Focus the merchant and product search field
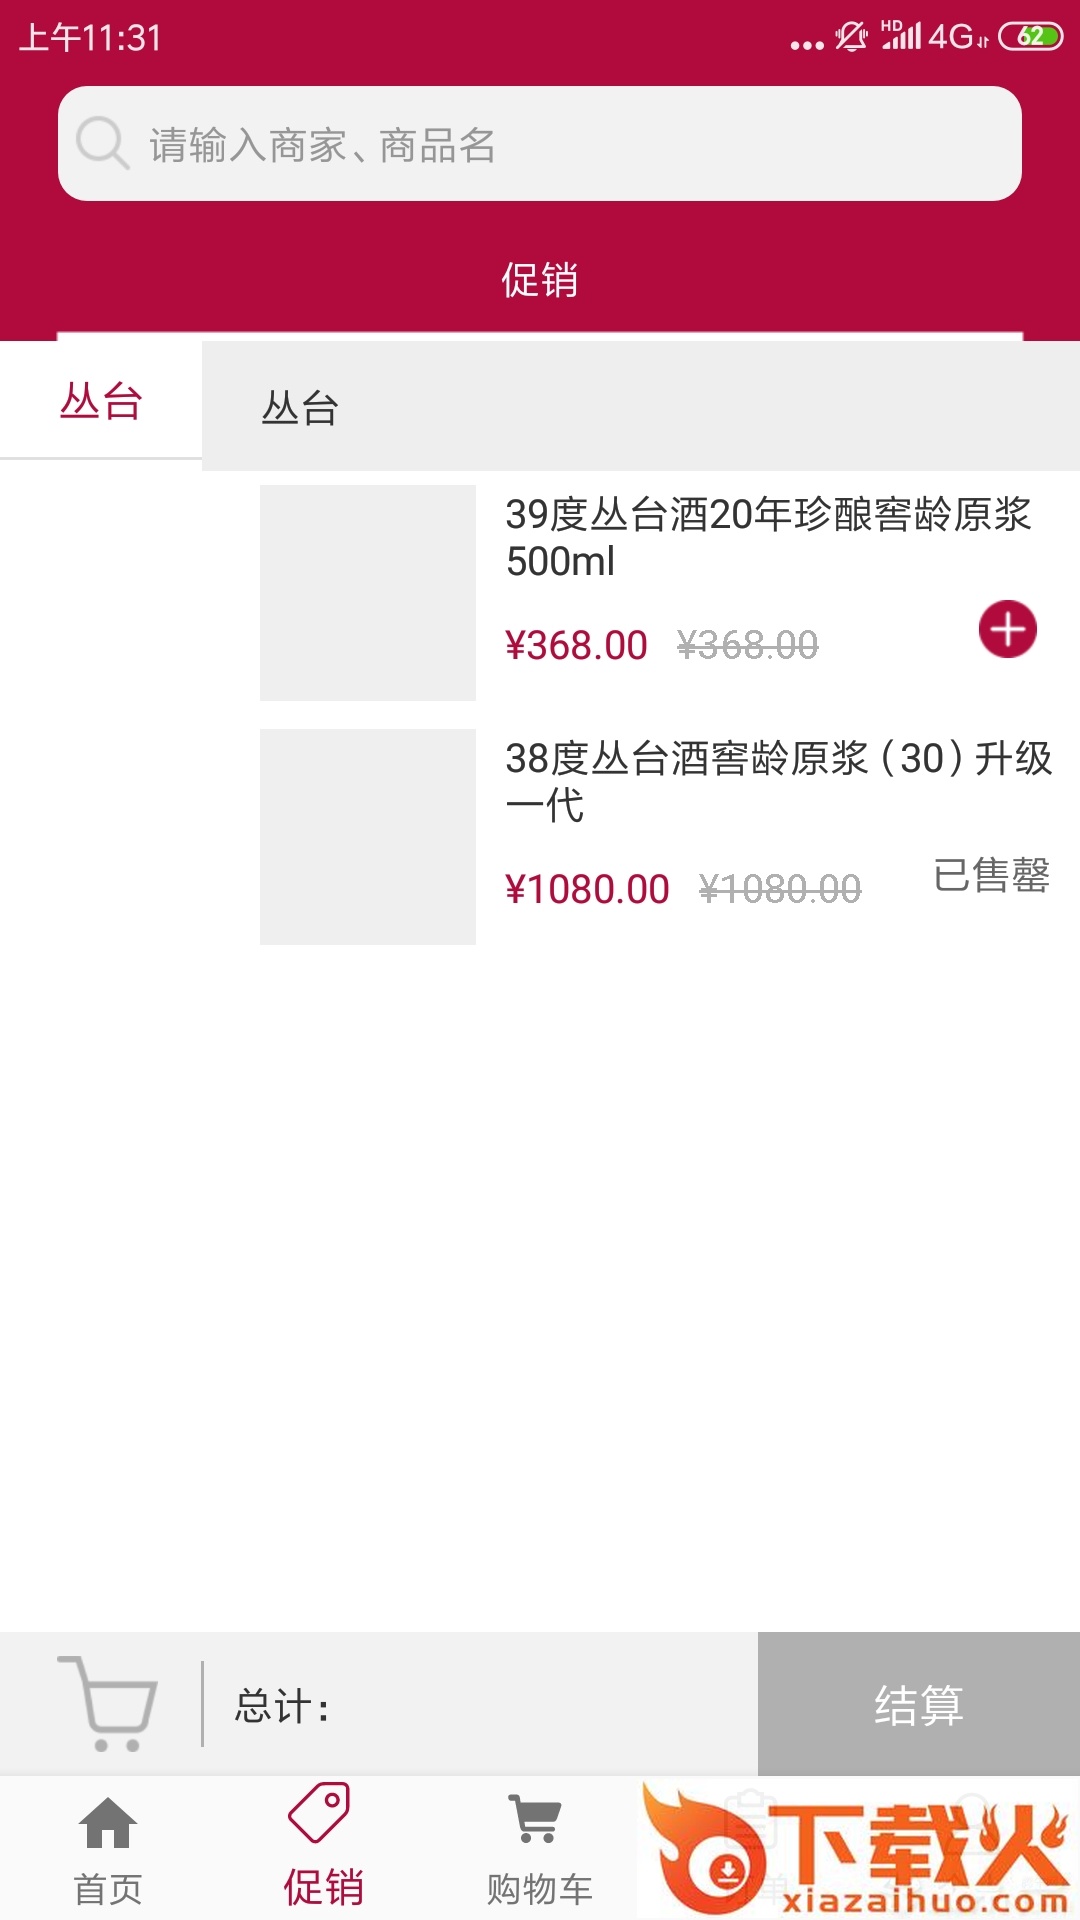The width and height of the screenshot is (1080, 1920). [540, 144]
